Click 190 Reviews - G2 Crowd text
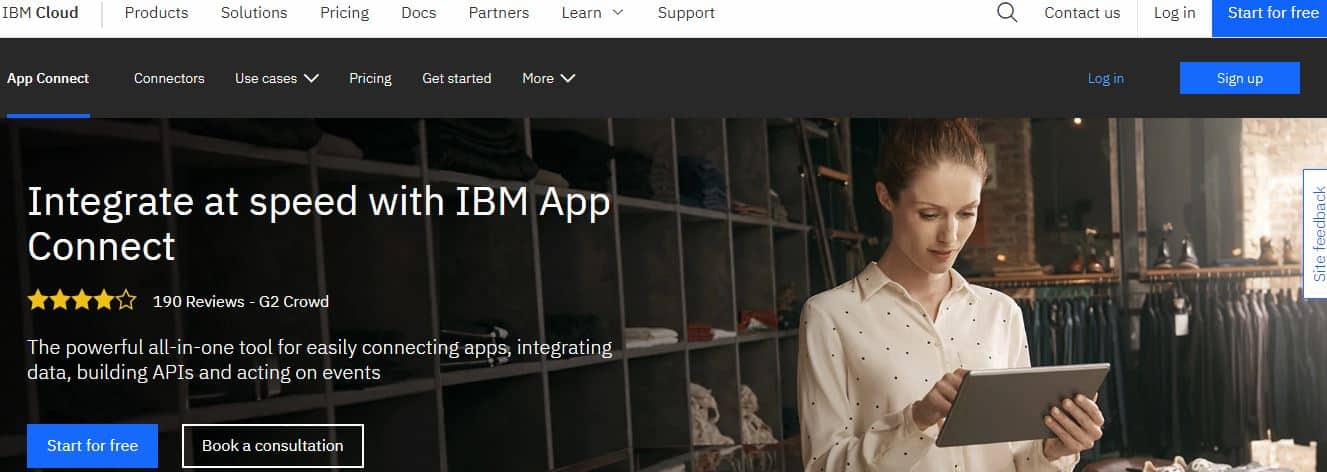Viewport: 1327px width, 472px height. click(x=241, y=301)
